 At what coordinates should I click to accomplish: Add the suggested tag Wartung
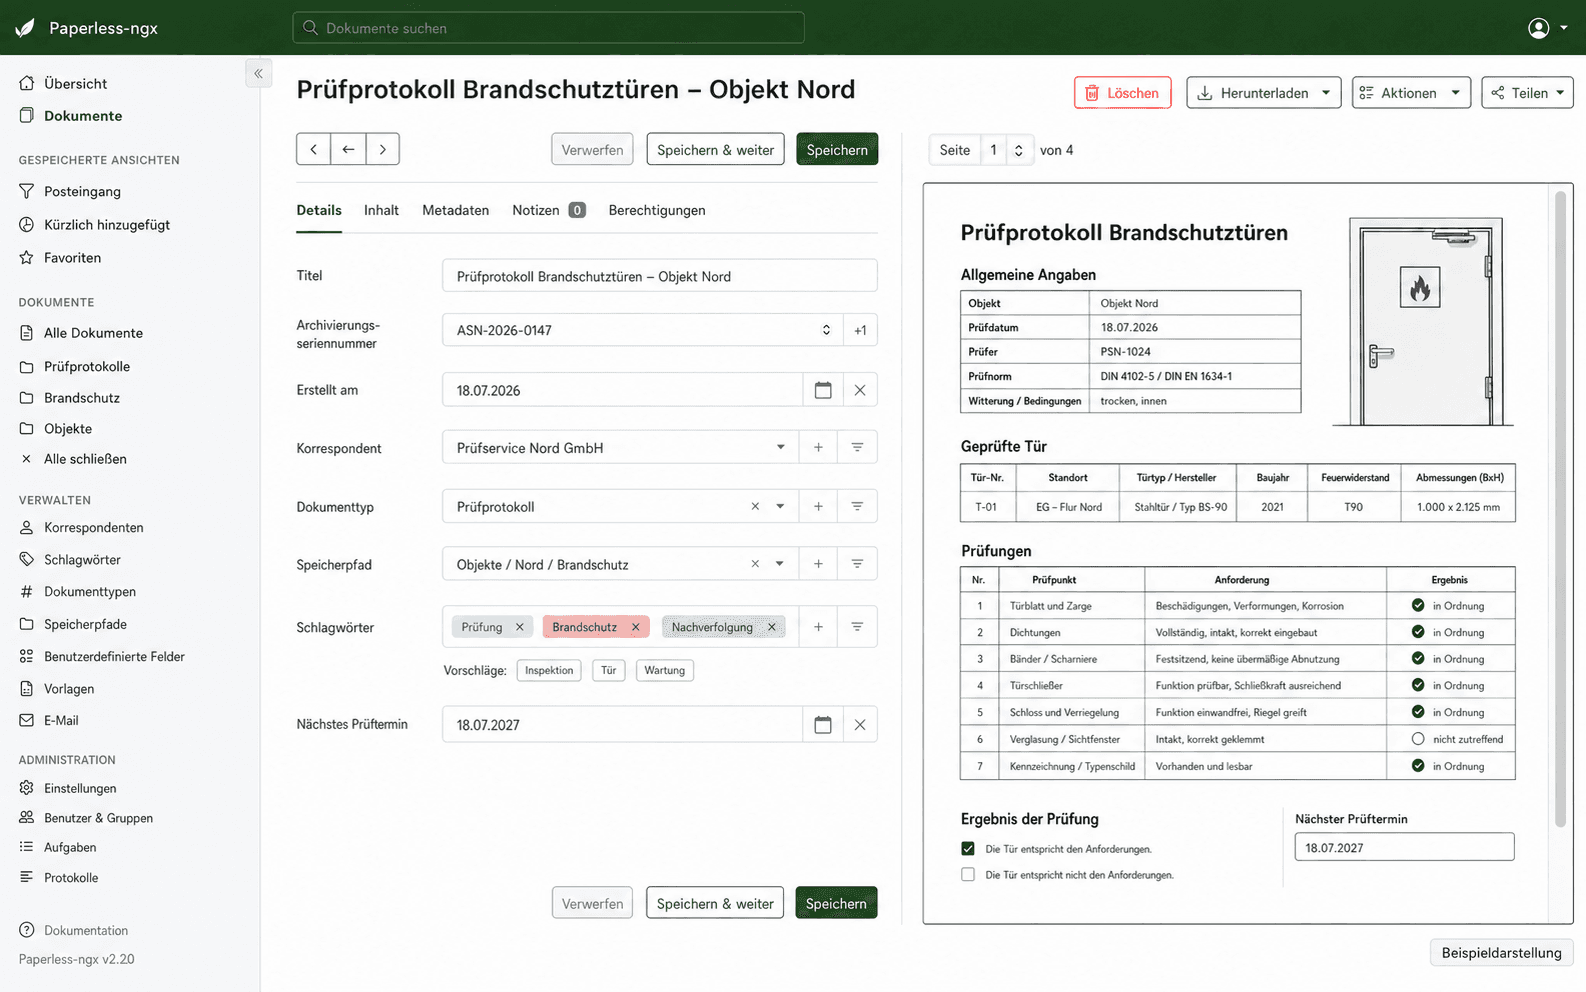[664, 670]
